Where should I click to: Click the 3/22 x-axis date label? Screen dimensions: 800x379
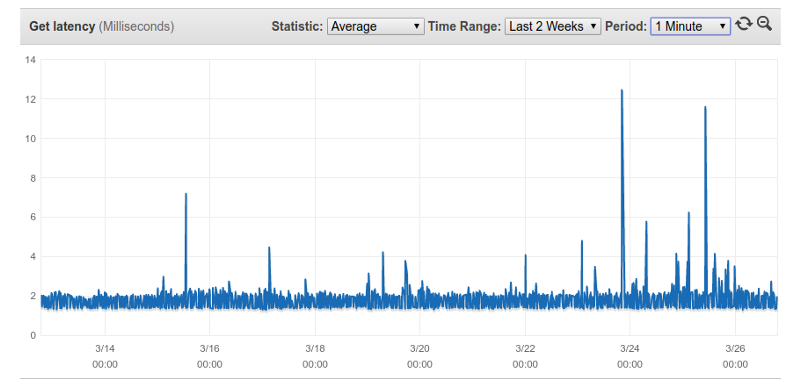(525, 349)
